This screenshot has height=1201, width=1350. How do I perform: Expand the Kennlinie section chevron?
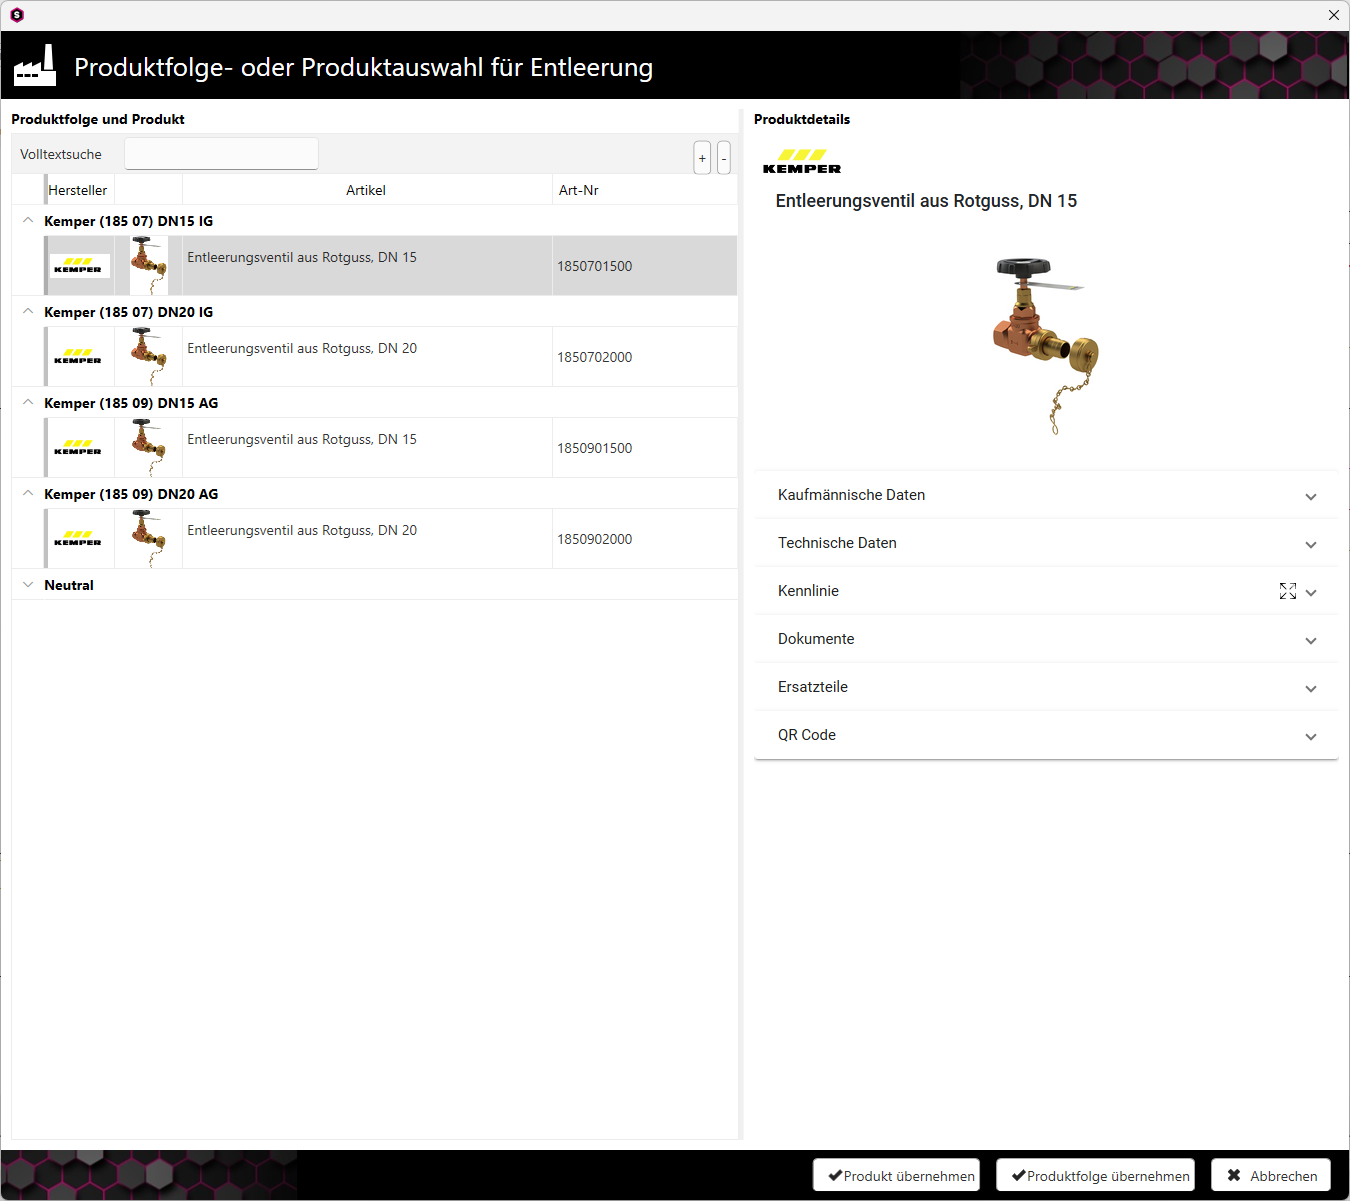(1311, 592)
